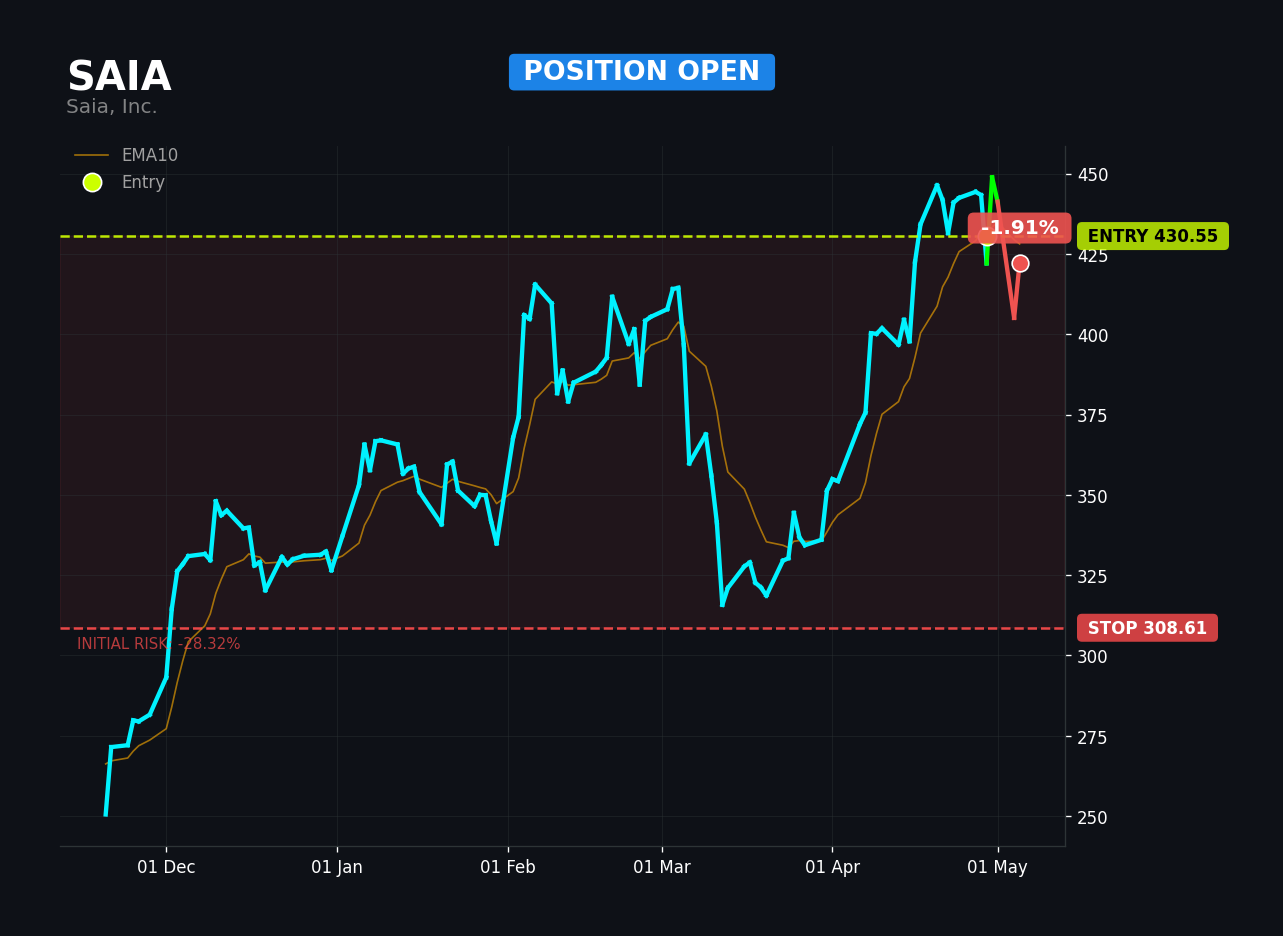This screenshot has height=936, width=1283.
Task: Click the Entry legend text
Action: (143, 183)
